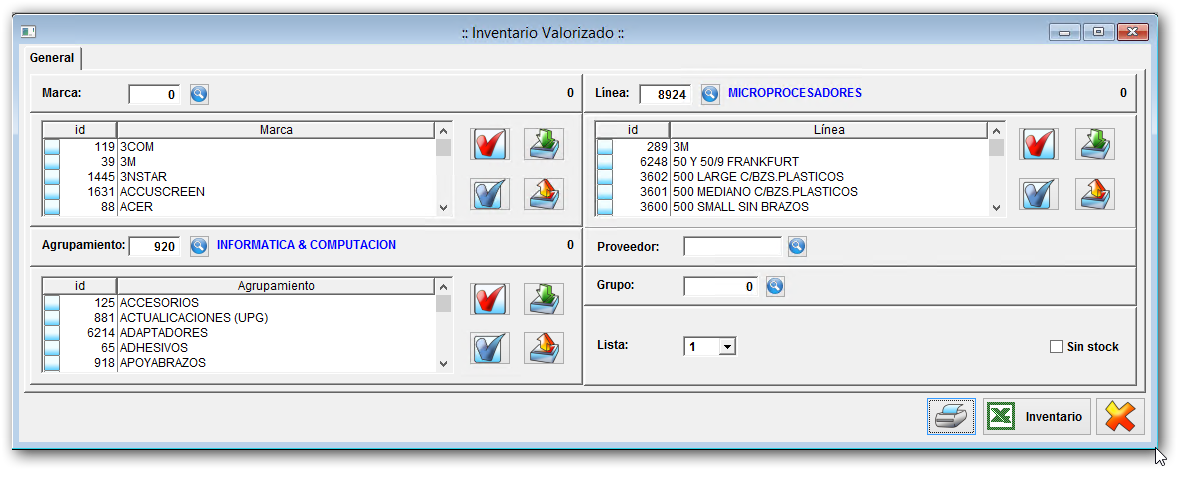Check the ACCESORIOS grouping checkbox
The image size is (1187, 479).
point(51,303)
